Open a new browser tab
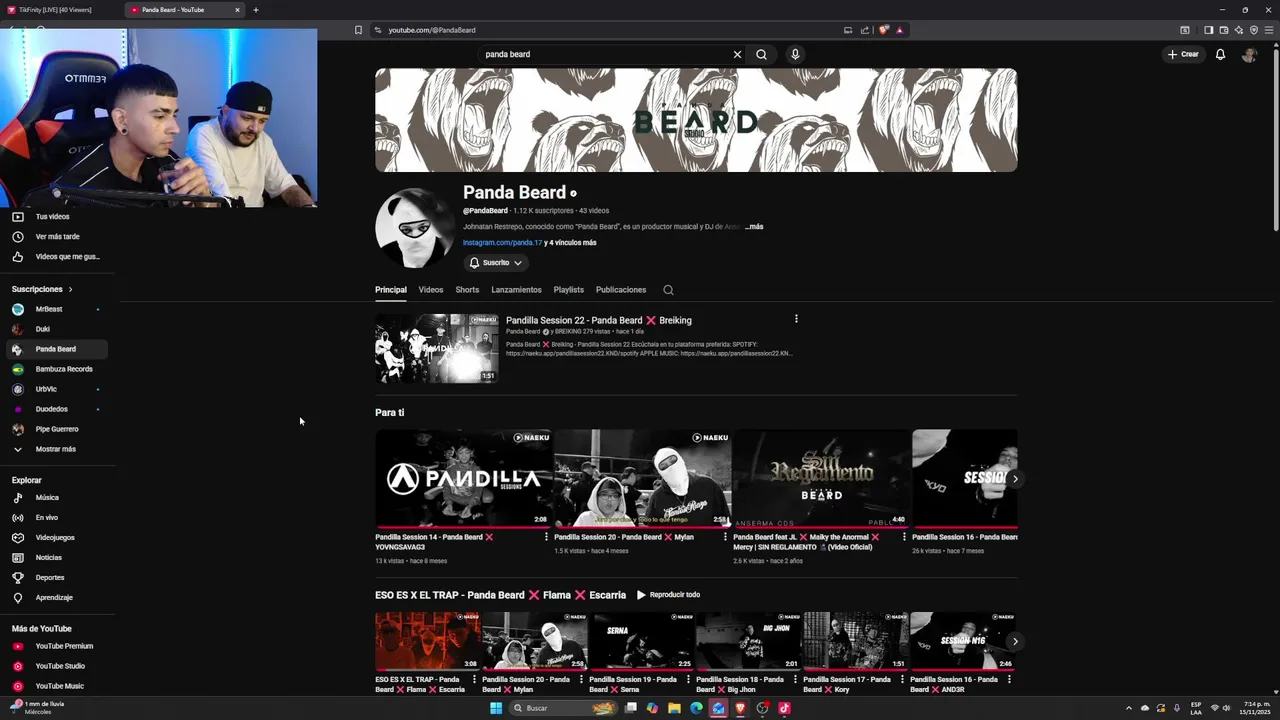The height and width of the screenshot is (720, 1280). tap(256, 10)
